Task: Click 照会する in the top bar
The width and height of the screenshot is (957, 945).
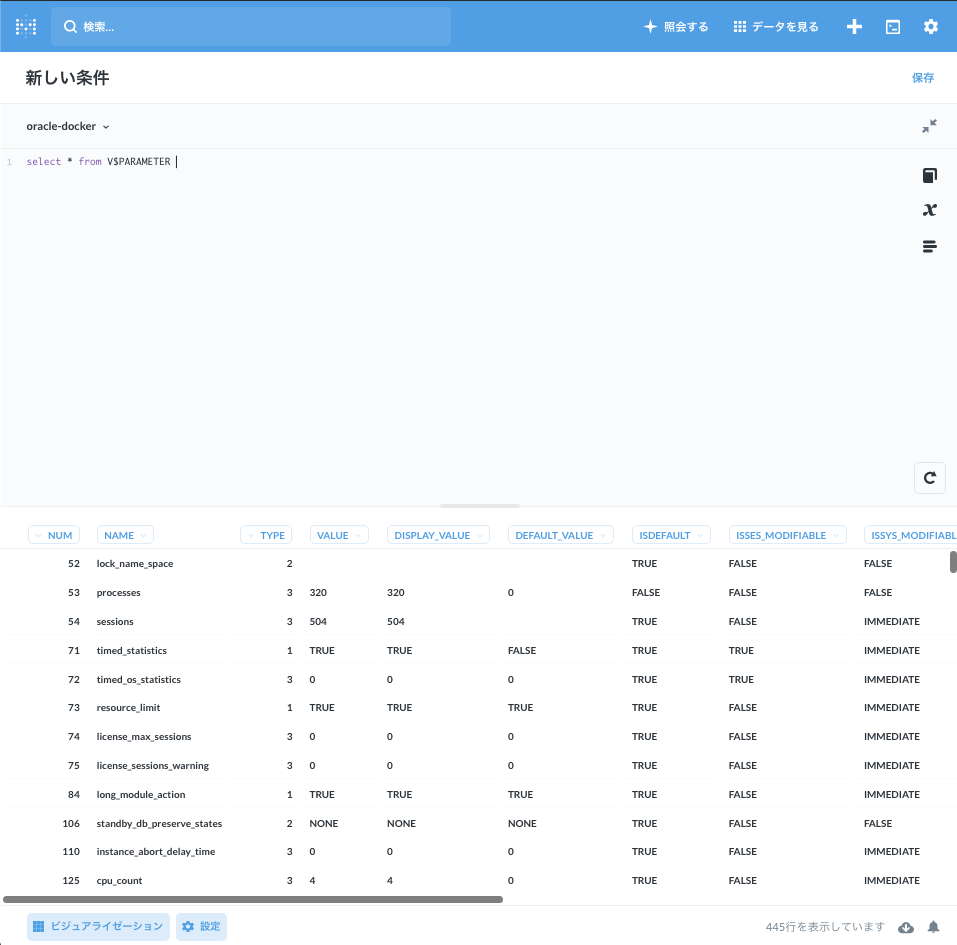Action: (676, 27)
